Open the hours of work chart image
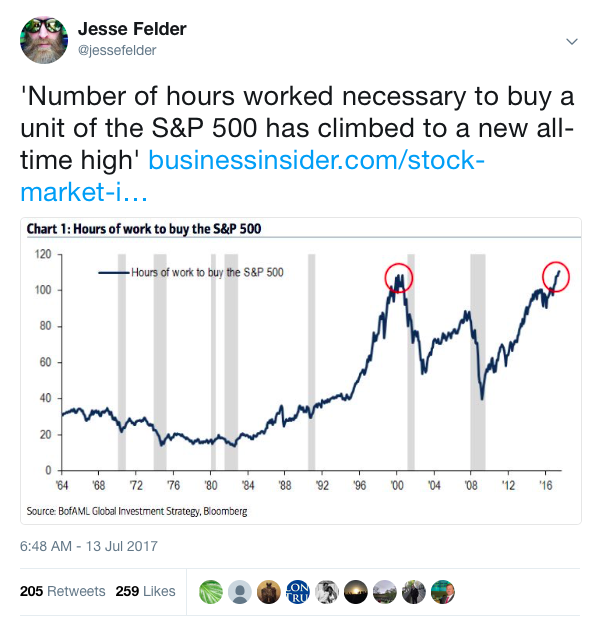 click(300, 371)
